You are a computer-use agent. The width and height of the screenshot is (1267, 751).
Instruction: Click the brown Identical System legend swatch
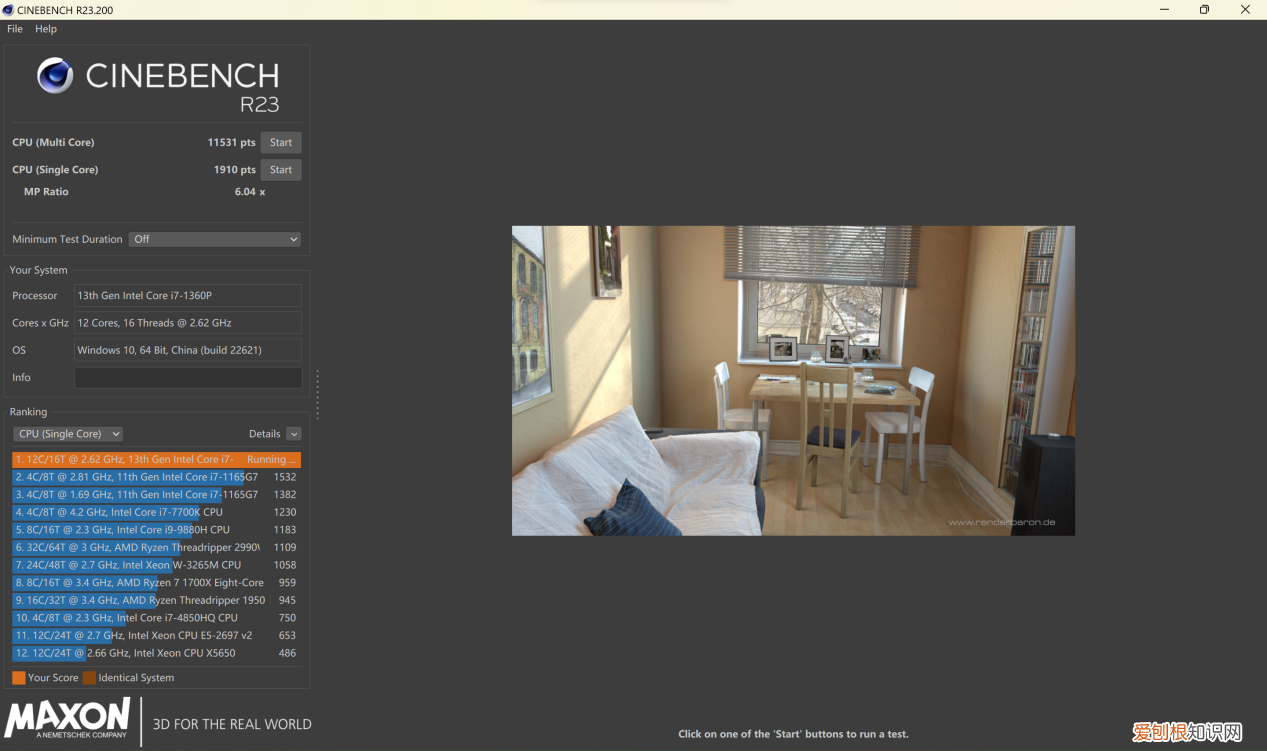coord(89,678)
